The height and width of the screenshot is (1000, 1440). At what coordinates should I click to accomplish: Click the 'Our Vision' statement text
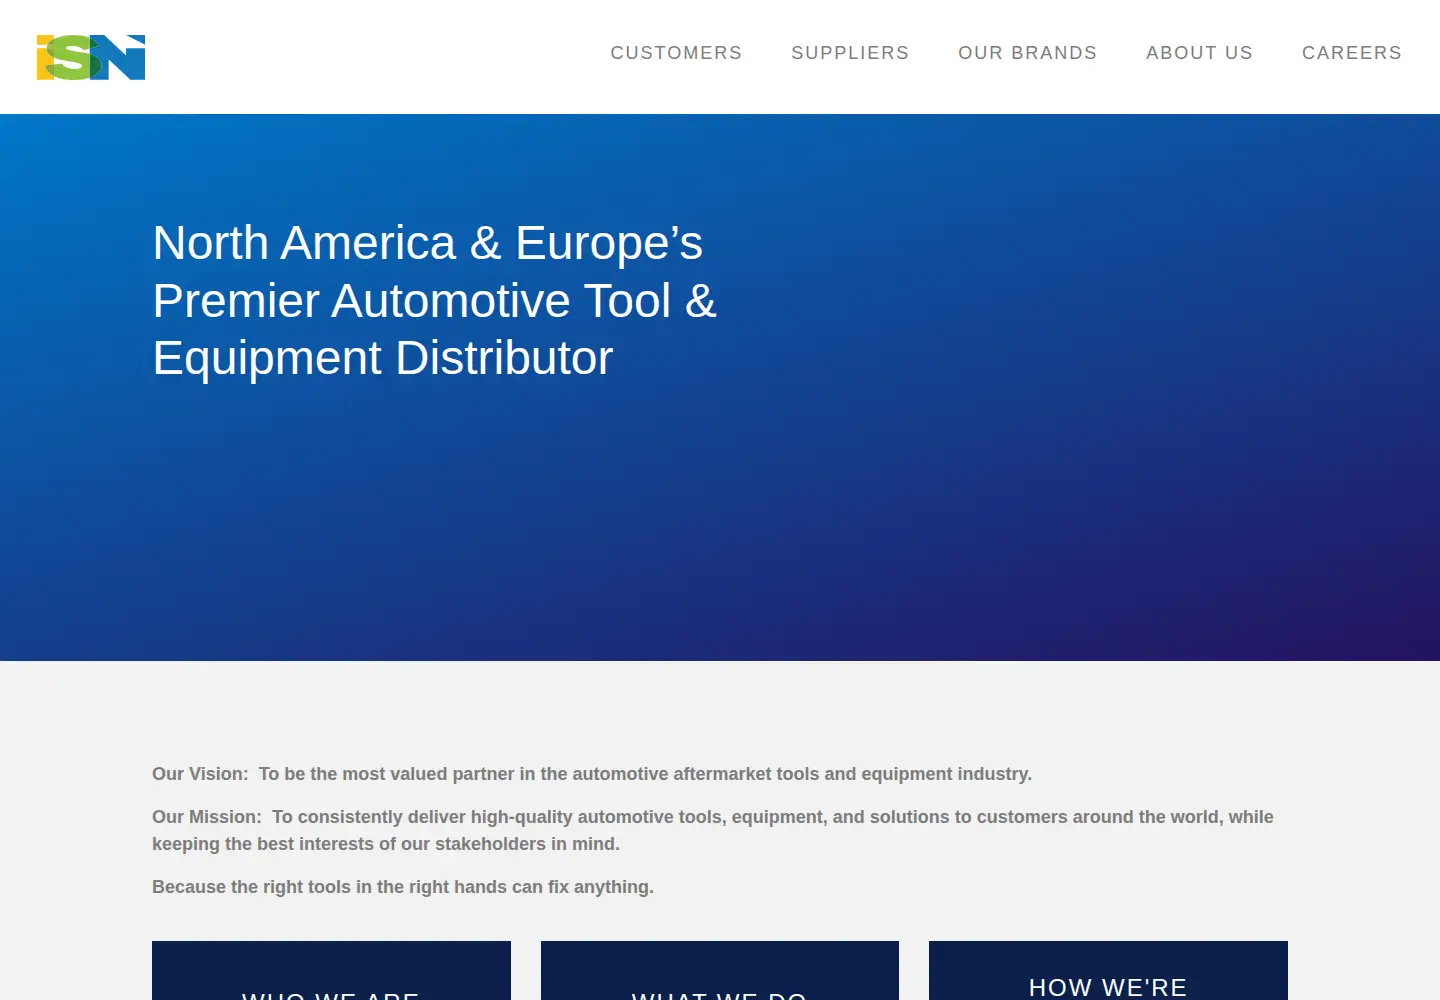[592, 774]
